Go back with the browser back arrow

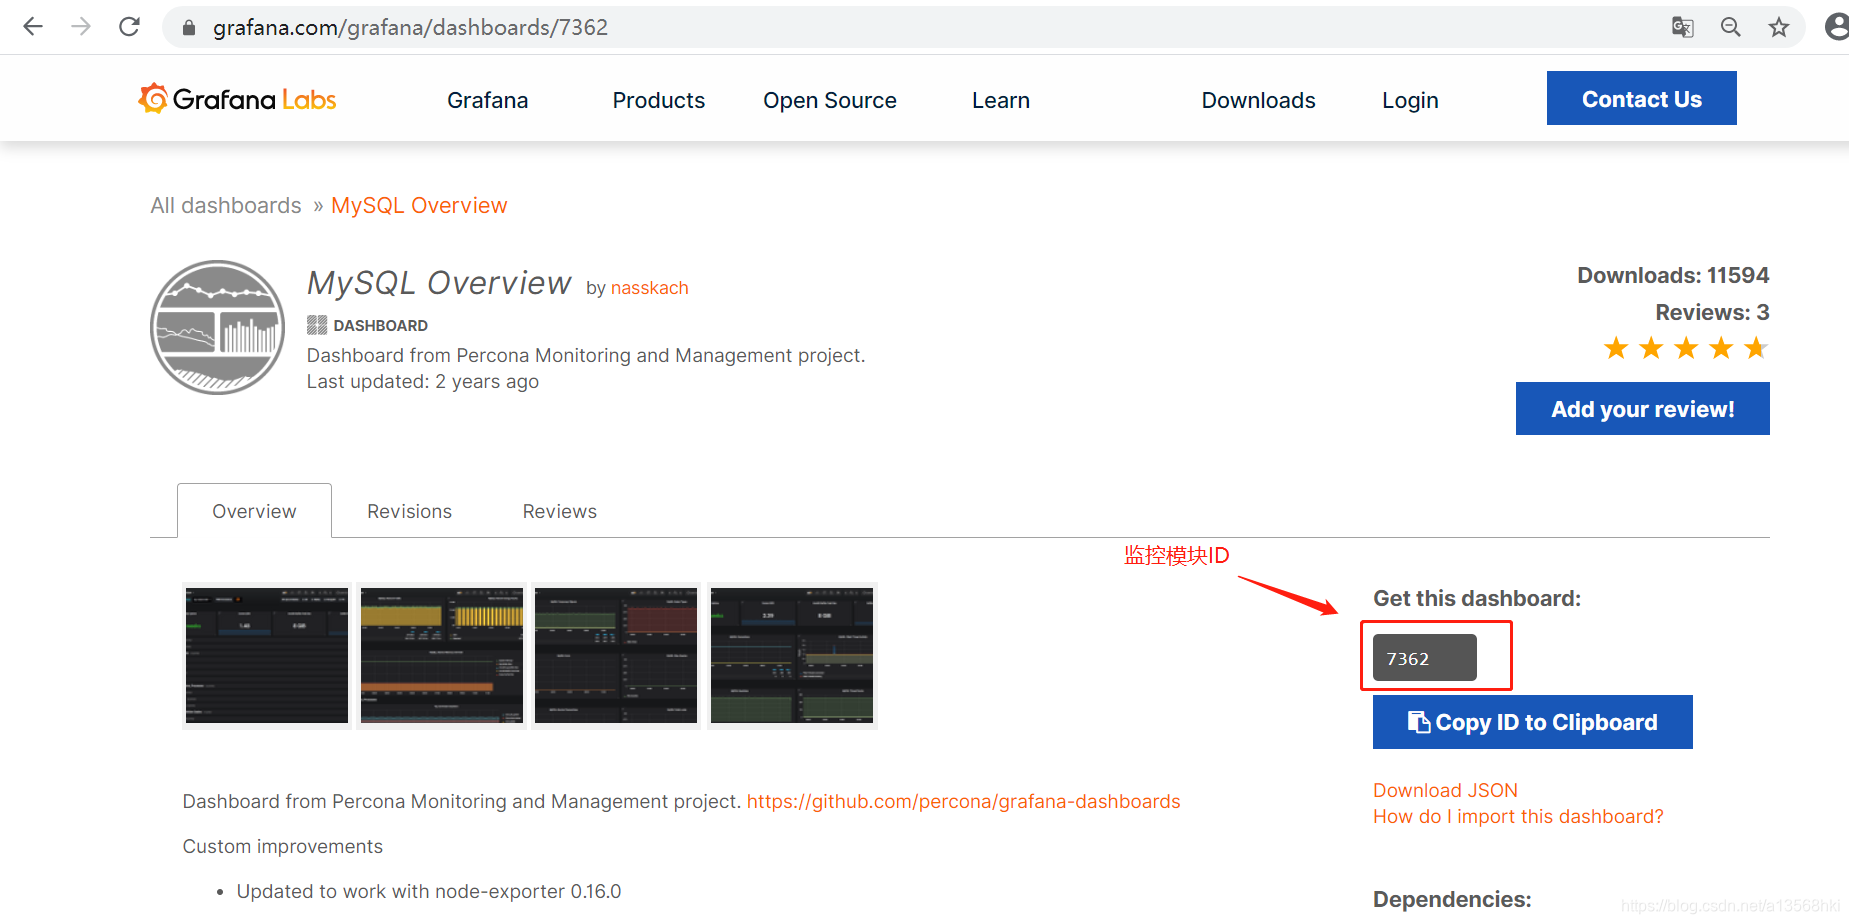pyautogui.click(x=33, y=27)
